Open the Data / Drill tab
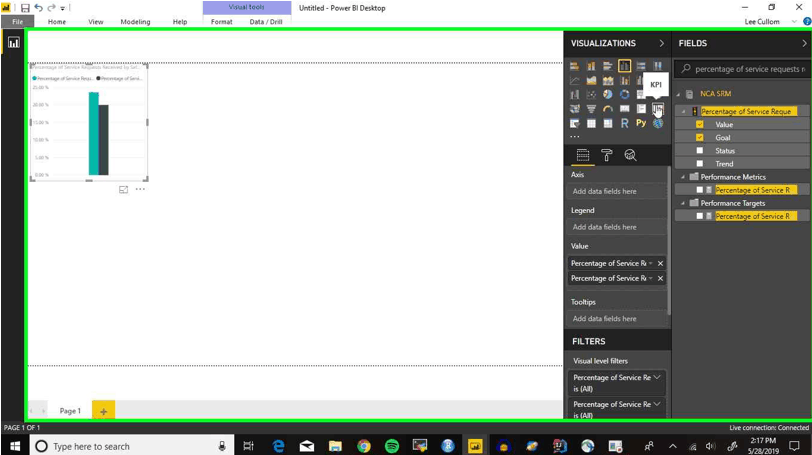812x455 pixels. tap(266, 22)
